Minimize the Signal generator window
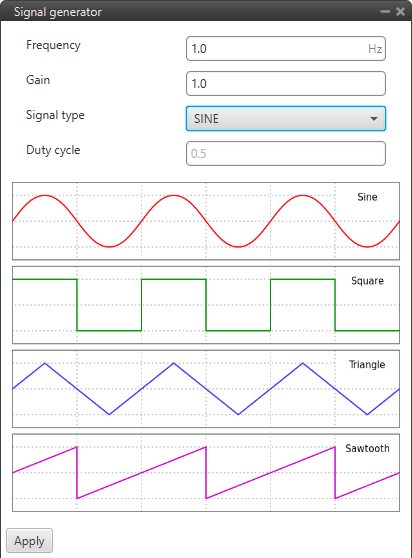This screenshot has width=412, height=558. (385, 12)
